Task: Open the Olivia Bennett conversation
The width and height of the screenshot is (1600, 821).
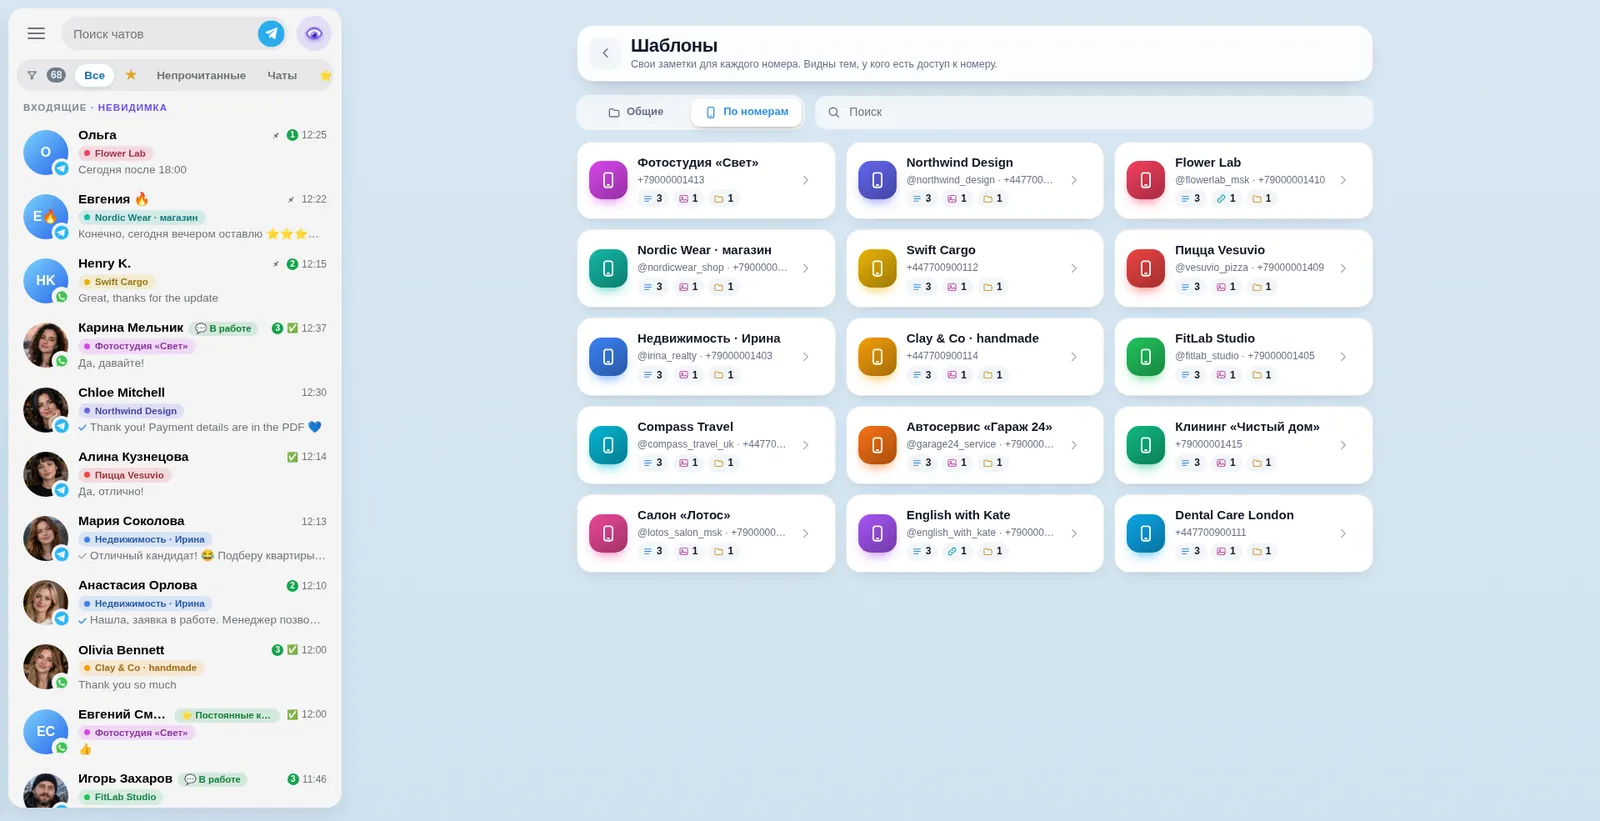Action: pos(175,667)
